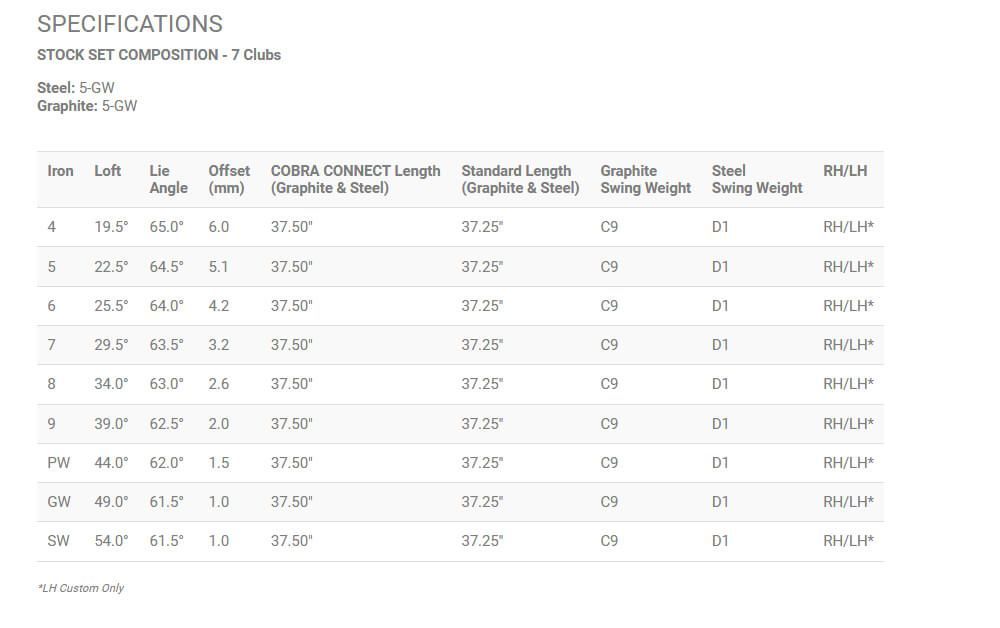Select the 4.2 offset value for 6 iron
Screen dimensions: 1000x628
[x=219, y=306]
